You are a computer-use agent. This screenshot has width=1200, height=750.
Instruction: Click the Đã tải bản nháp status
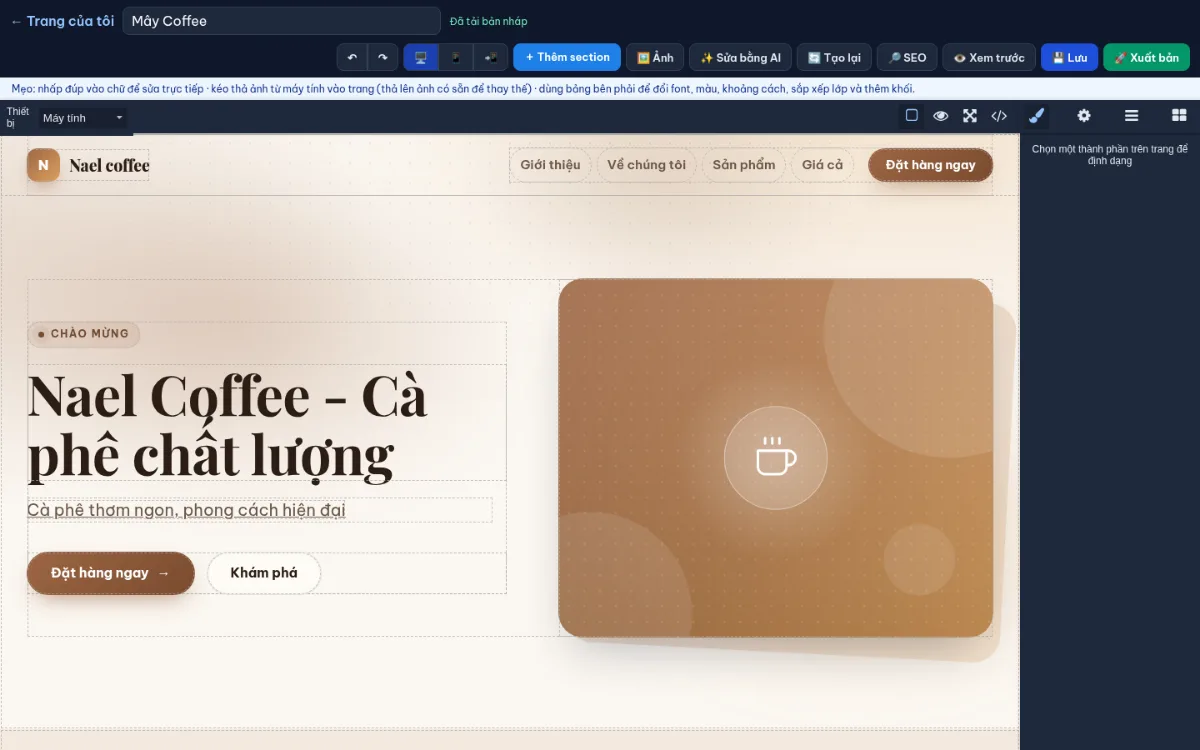coord(488,21)
